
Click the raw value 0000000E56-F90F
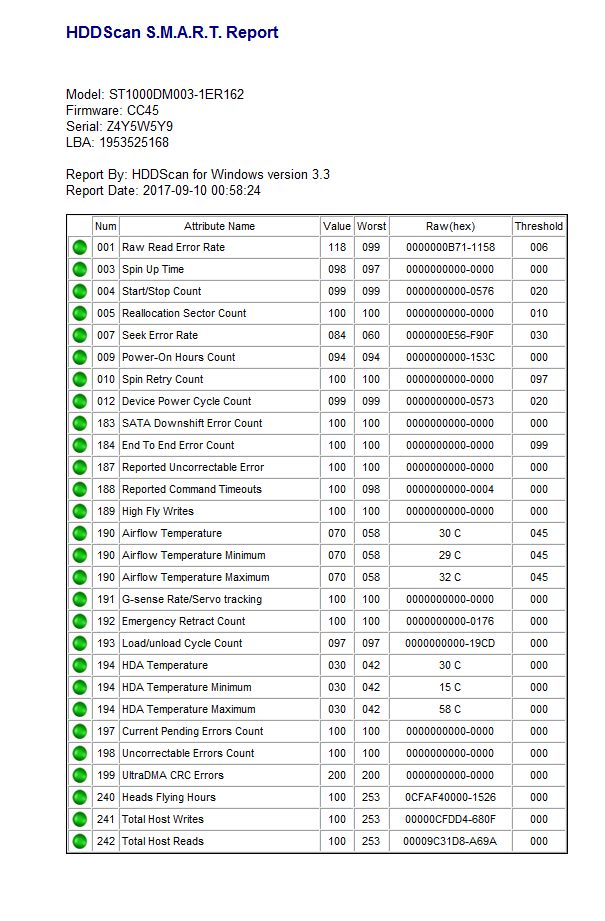pyautogui.click(x=451, y=335)
